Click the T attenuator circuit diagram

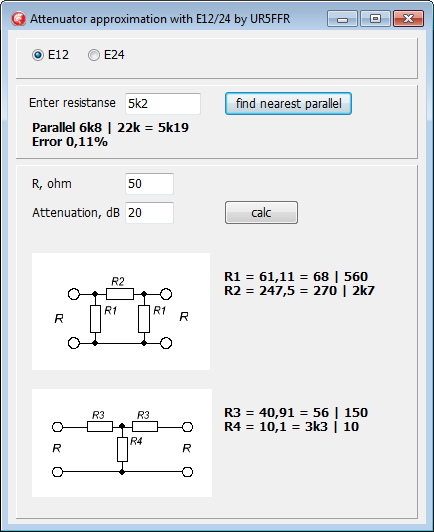click(122, 443)
